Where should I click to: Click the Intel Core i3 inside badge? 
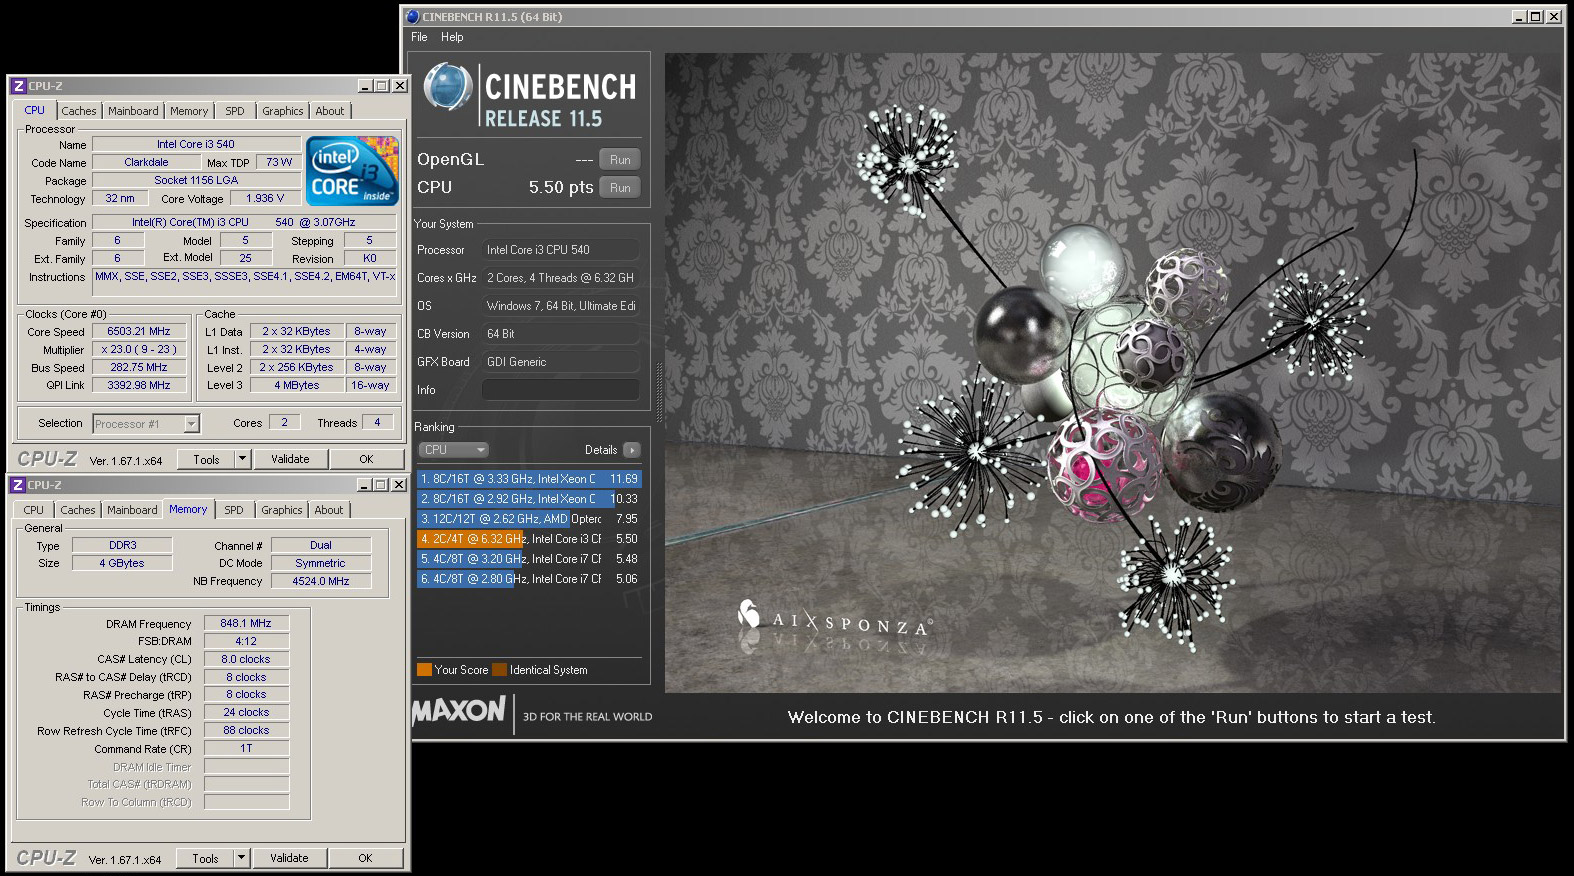352,171
